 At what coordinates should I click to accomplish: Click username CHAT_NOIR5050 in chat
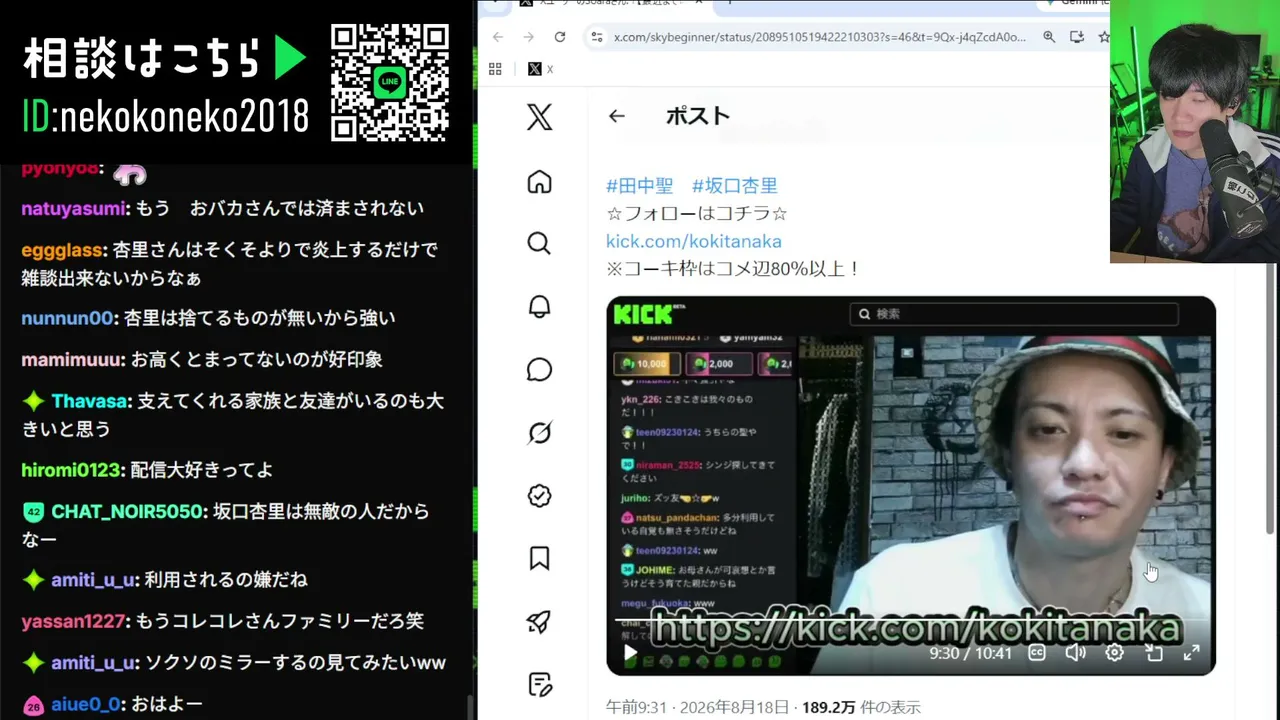(127, 511)
